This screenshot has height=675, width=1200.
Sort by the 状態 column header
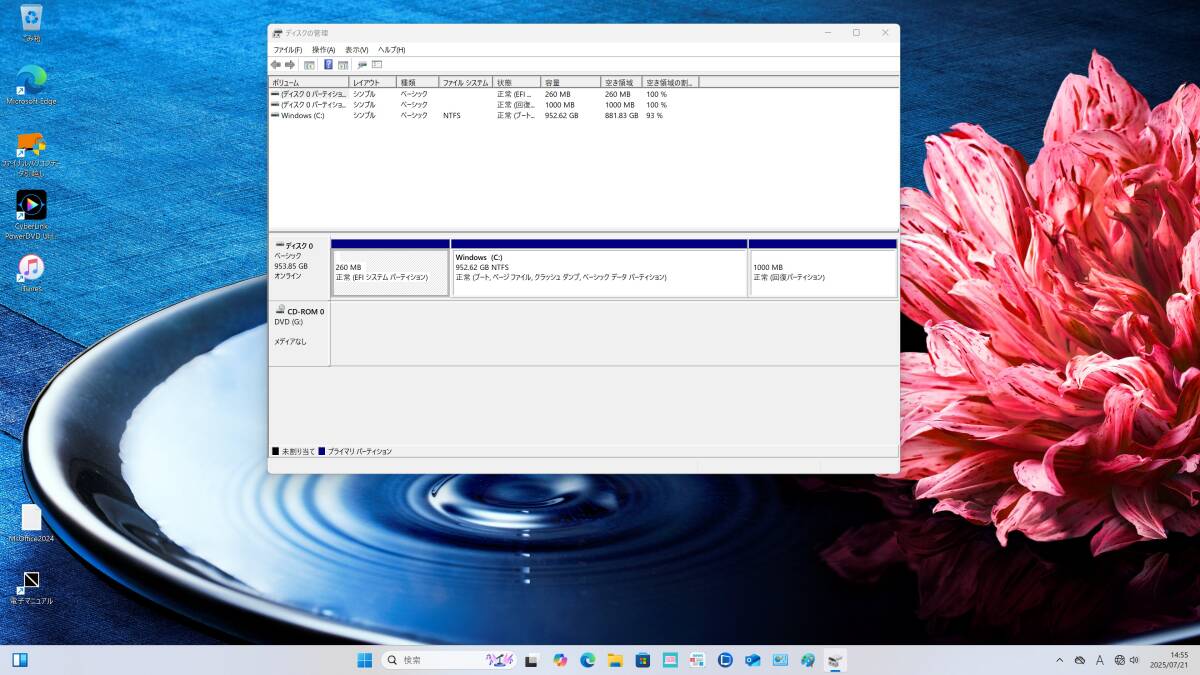point(517,82)
